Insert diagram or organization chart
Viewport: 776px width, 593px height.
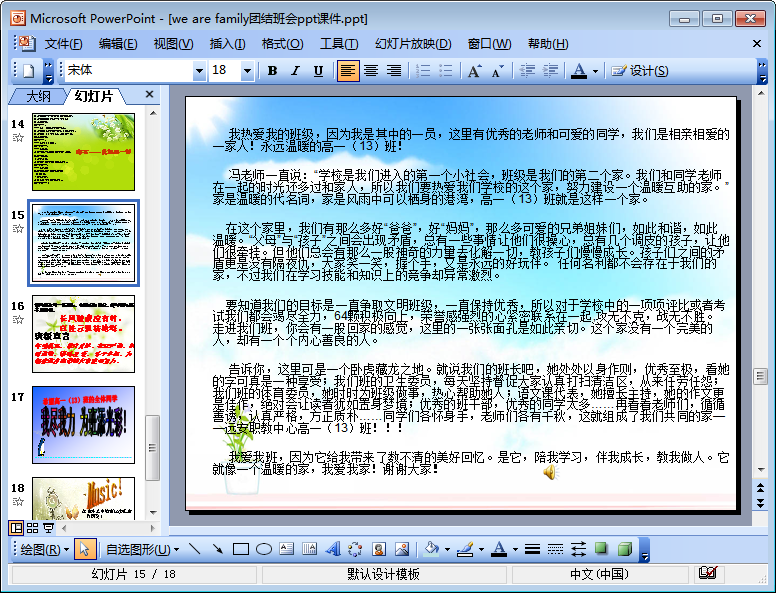point(355,549)
